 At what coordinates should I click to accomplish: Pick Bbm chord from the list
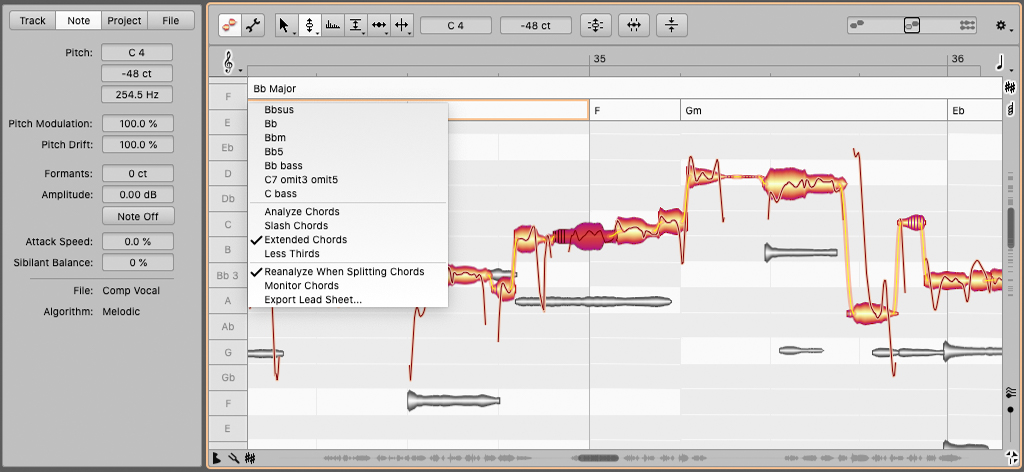click(276, 138)
